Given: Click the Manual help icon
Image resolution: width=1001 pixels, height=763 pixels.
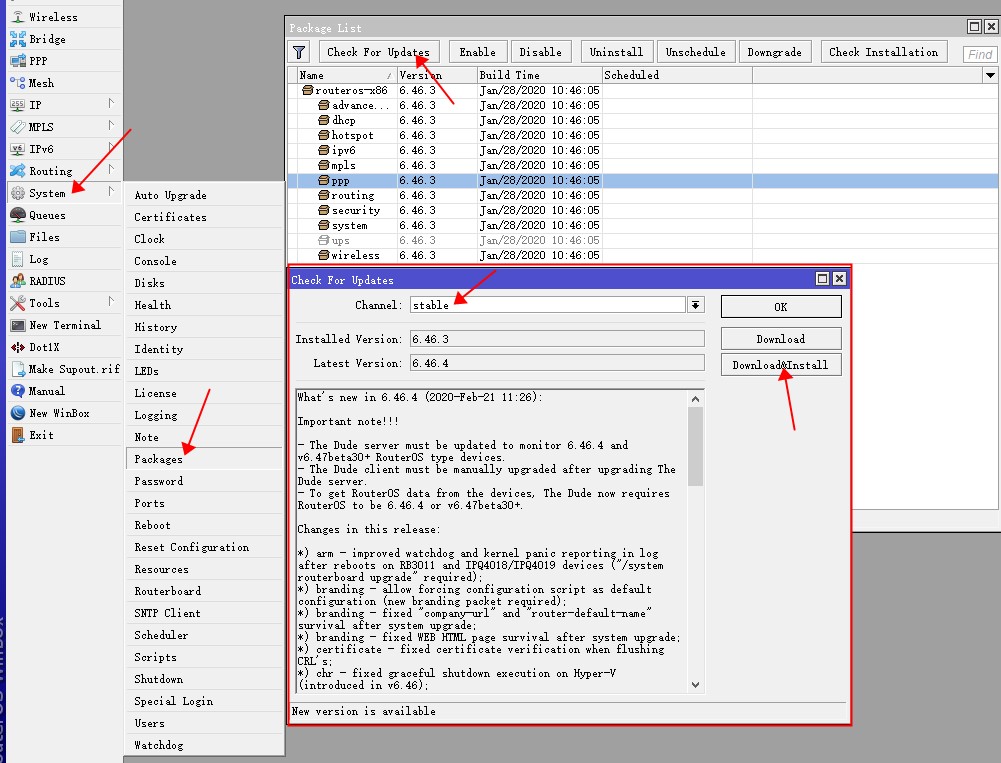Looking at the screenshot, I should [x=18, y=391].
